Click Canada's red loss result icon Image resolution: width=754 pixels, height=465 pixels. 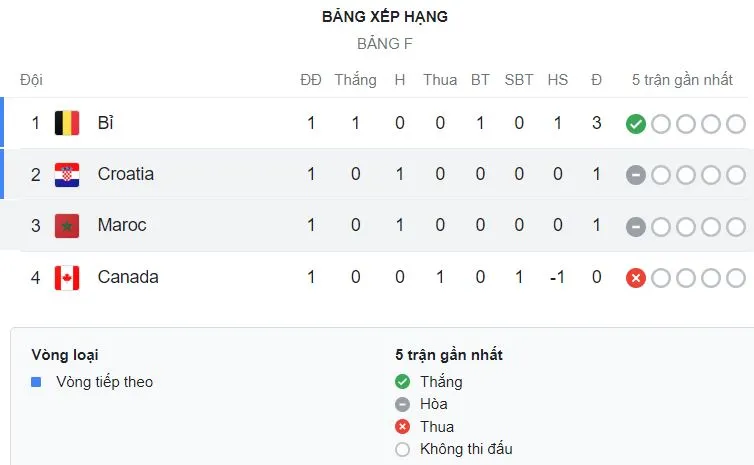(635, 278)
